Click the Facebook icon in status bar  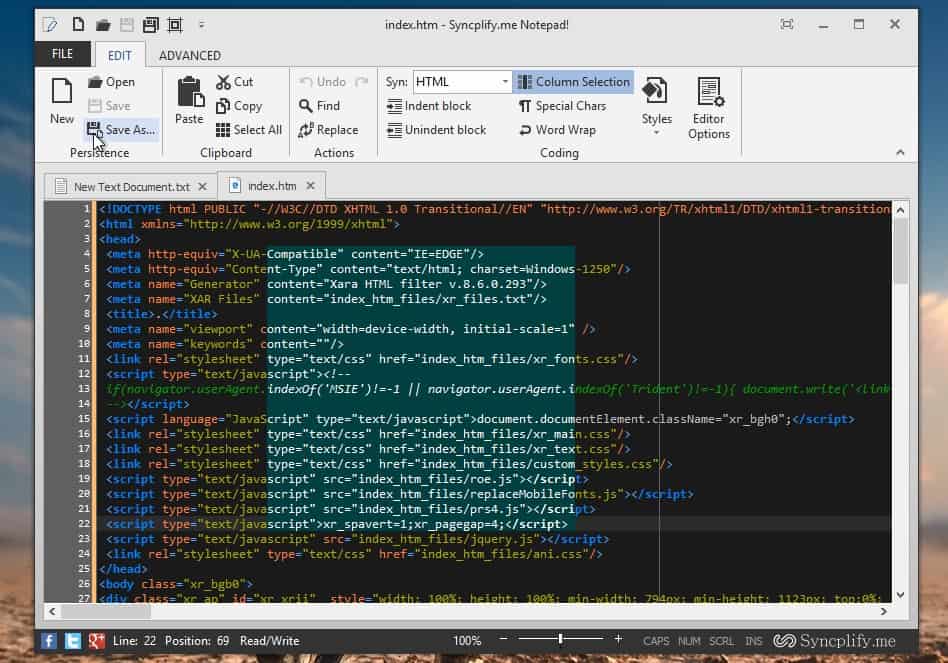pos(49,641)
